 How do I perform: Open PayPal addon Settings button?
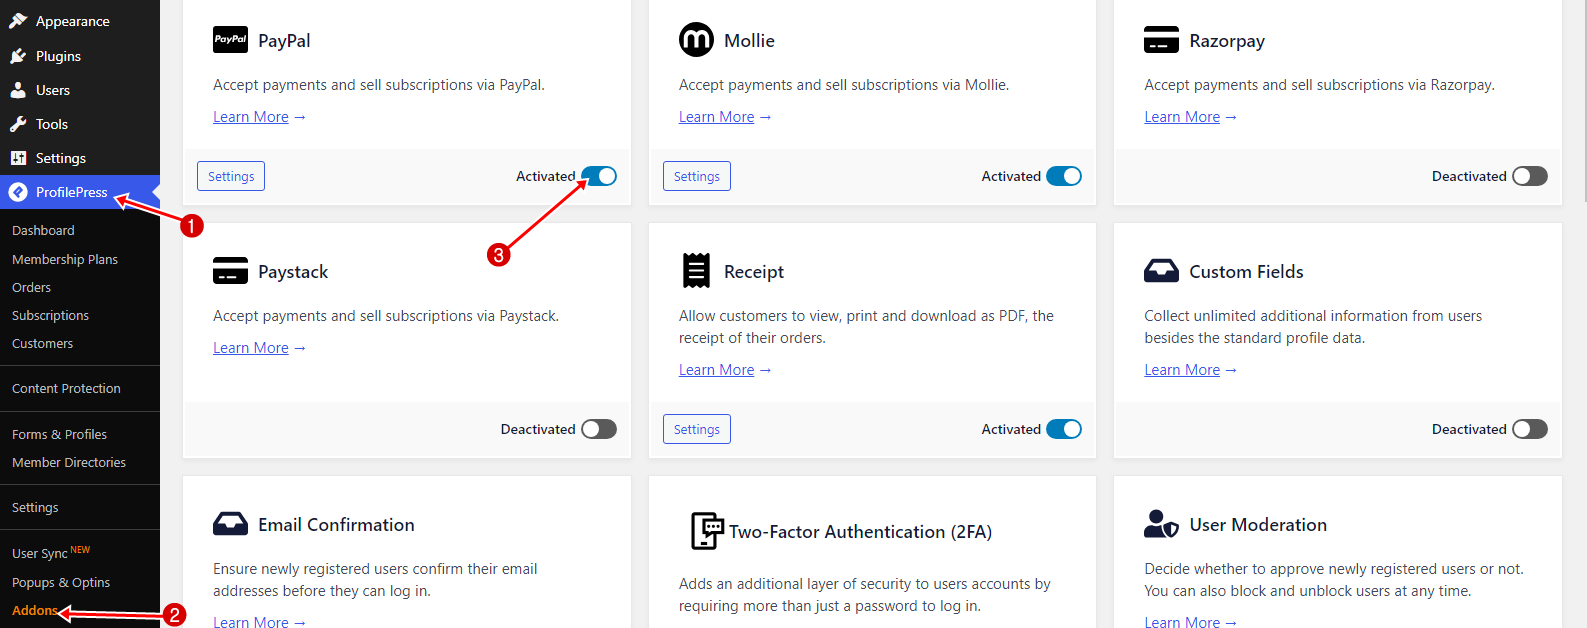click(231, 176)
